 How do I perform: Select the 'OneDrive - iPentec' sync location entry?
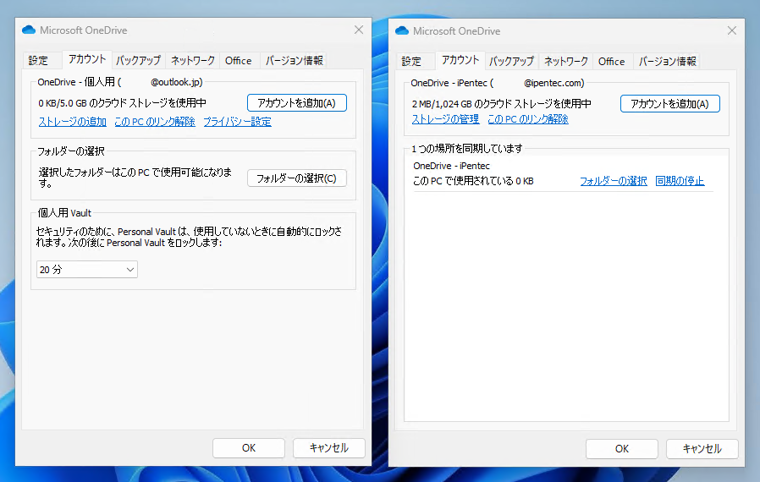451,166
